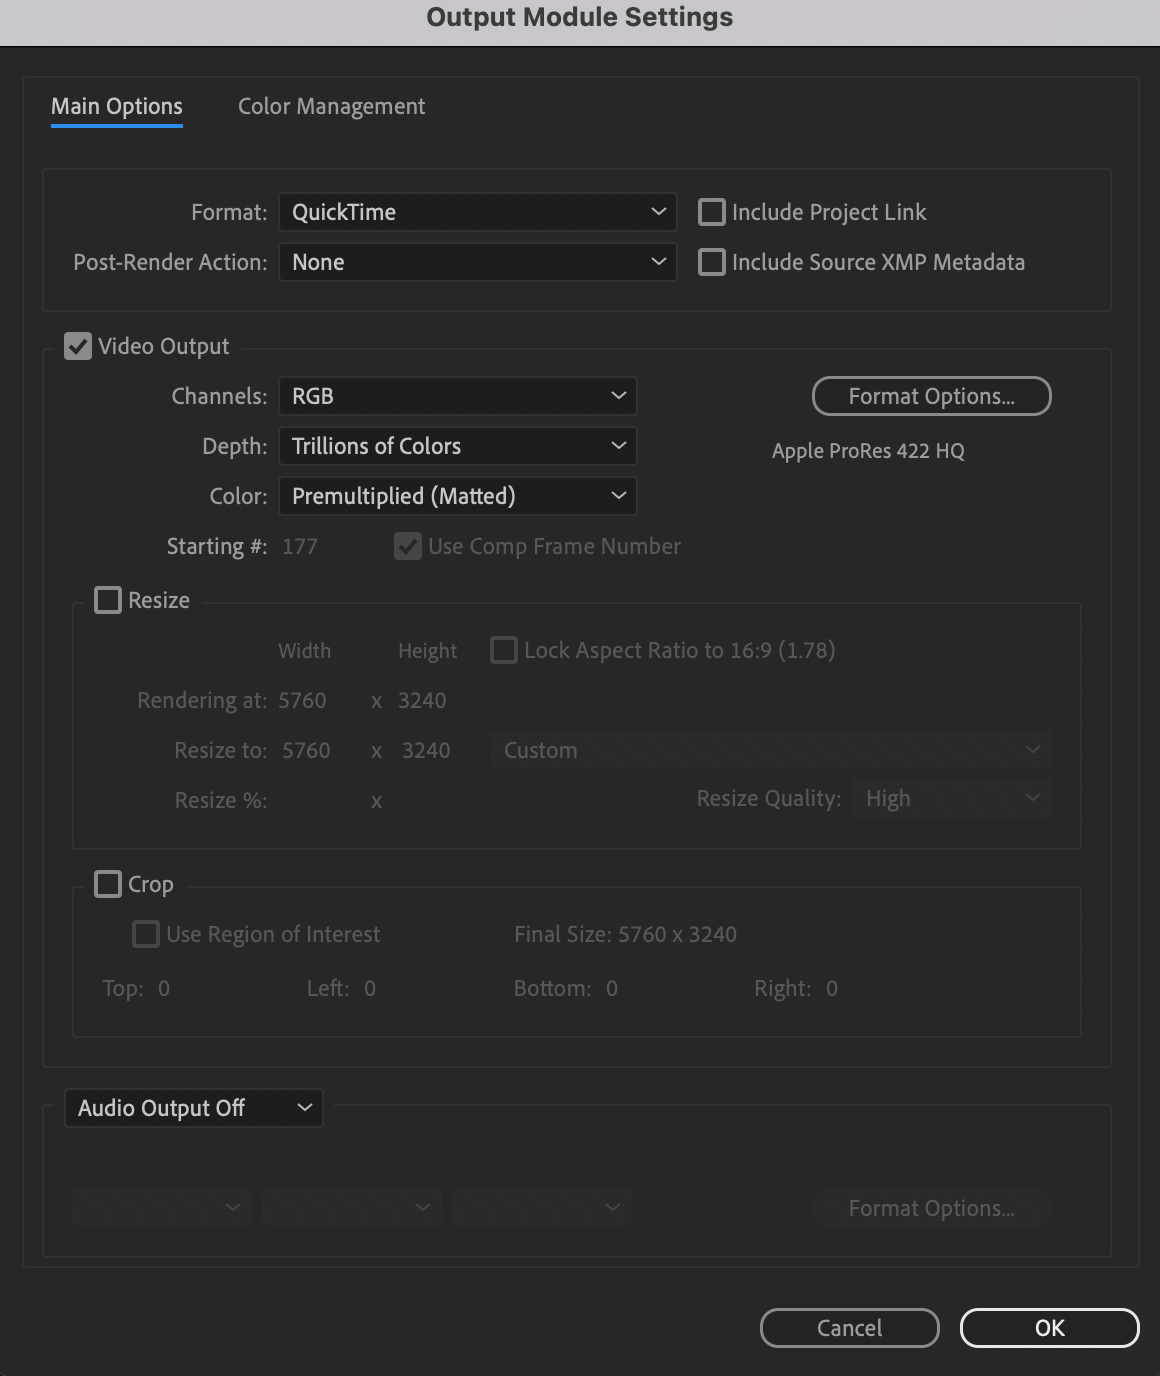
Task: Open the Audio Output Off dropdown
Action: pos(193,1108)
